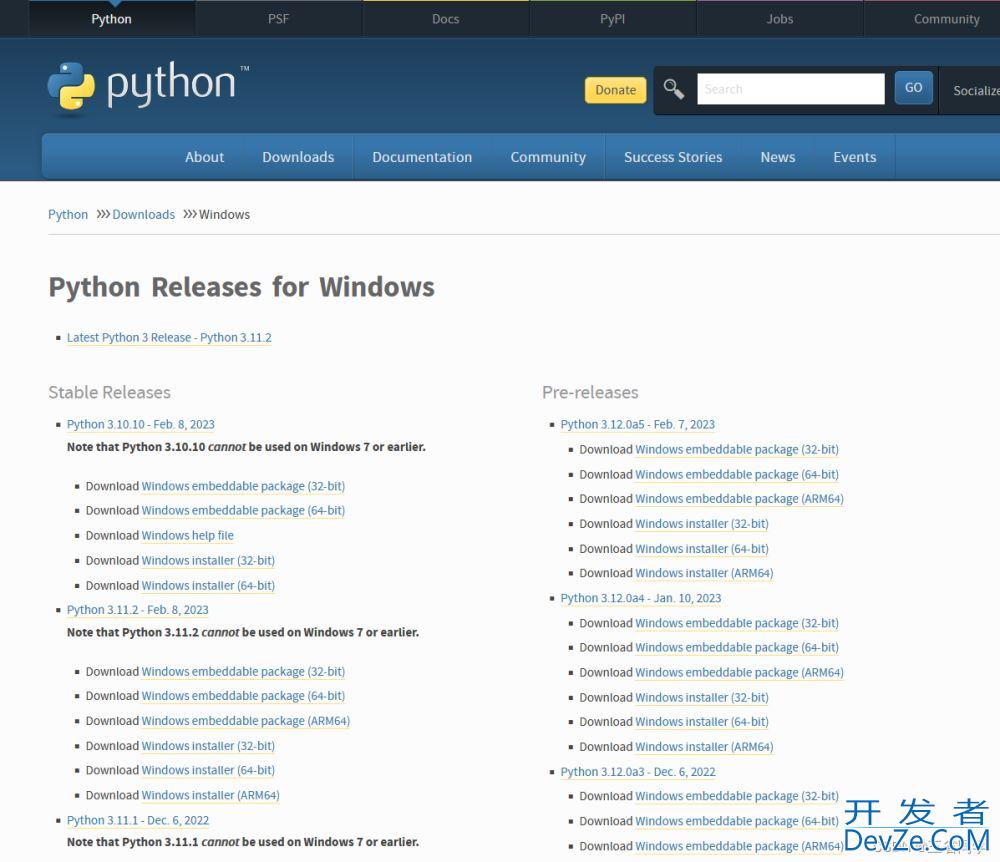Download 3.12.0a4 Windows installer (ARM64)

click(x=704, y=747)
